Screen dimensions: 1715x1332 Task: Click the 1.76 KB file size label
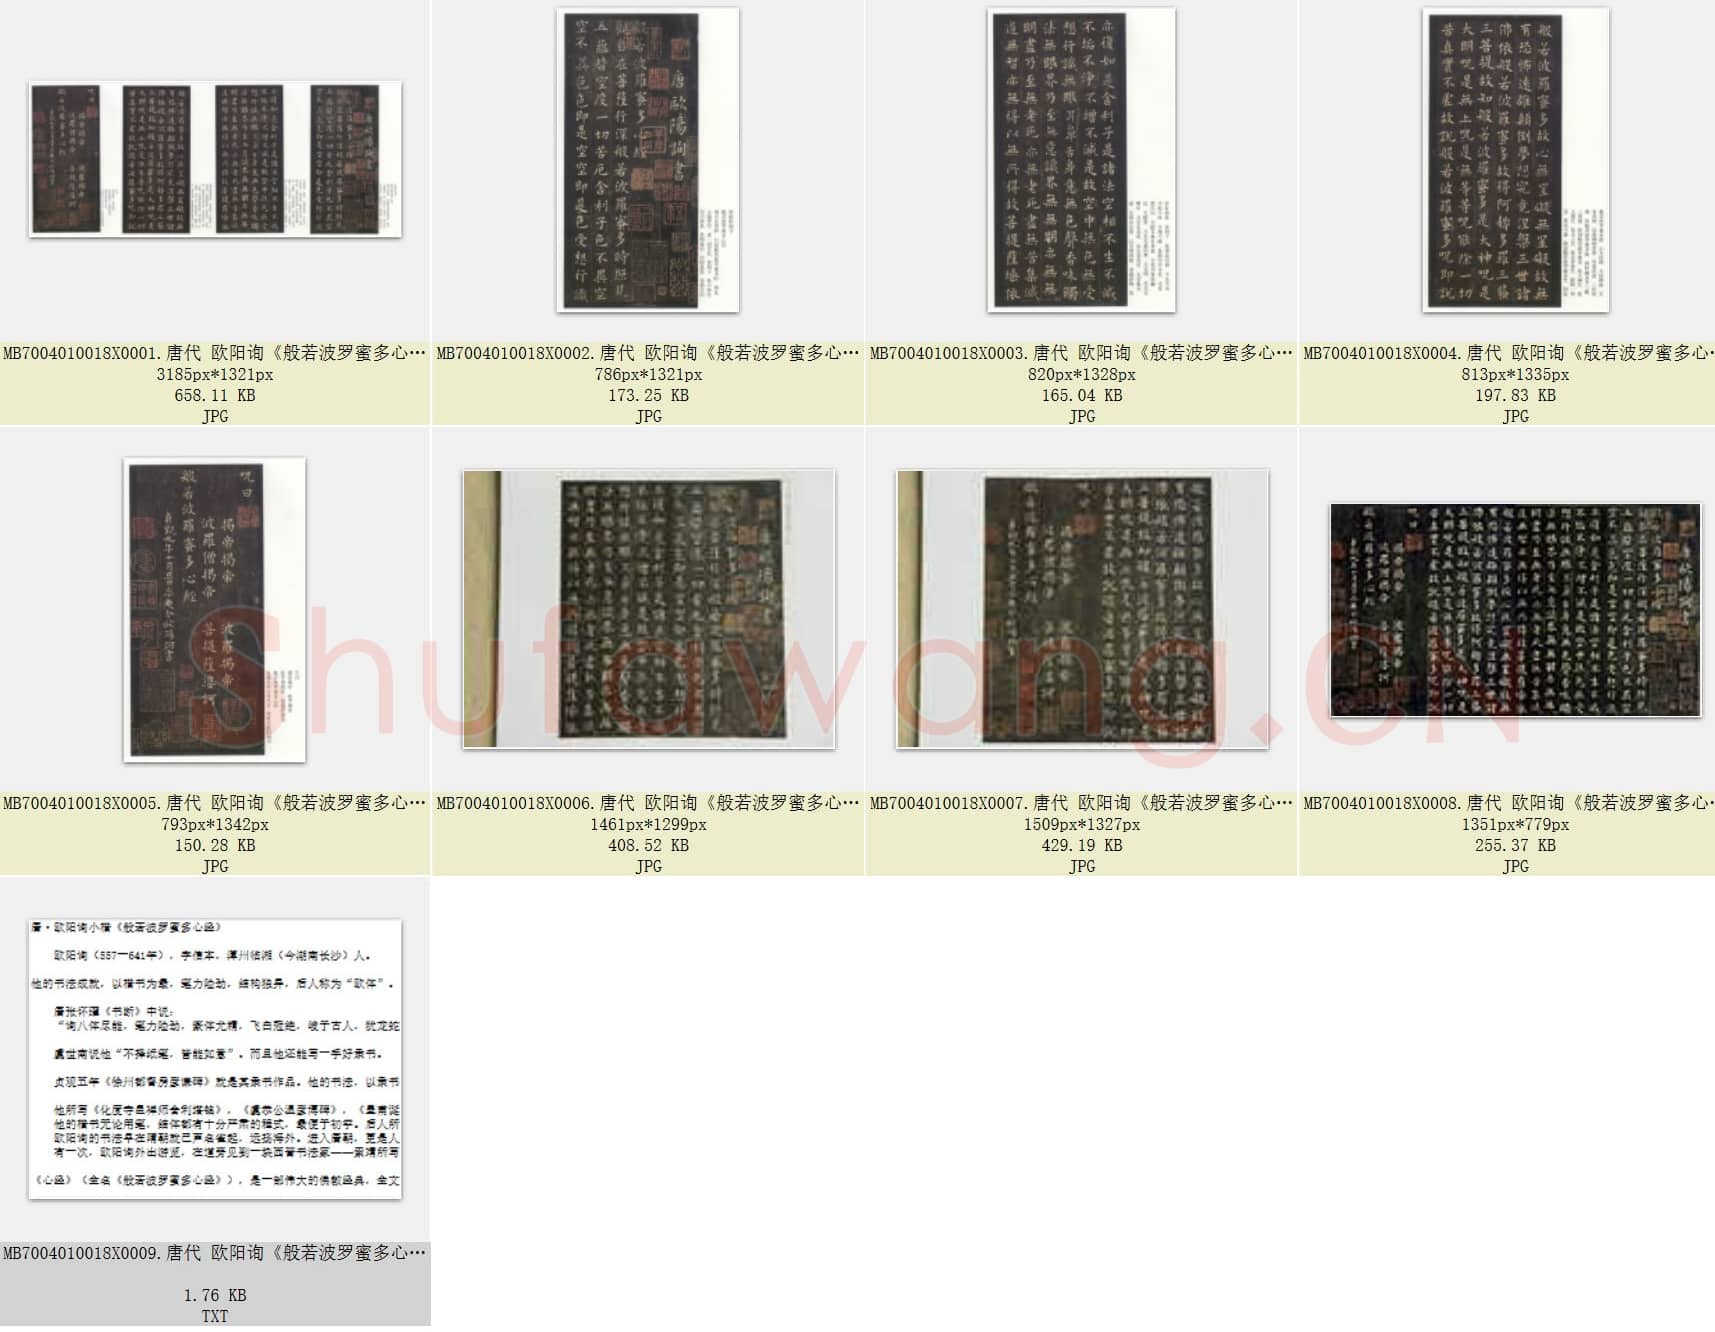(215, 1295)
